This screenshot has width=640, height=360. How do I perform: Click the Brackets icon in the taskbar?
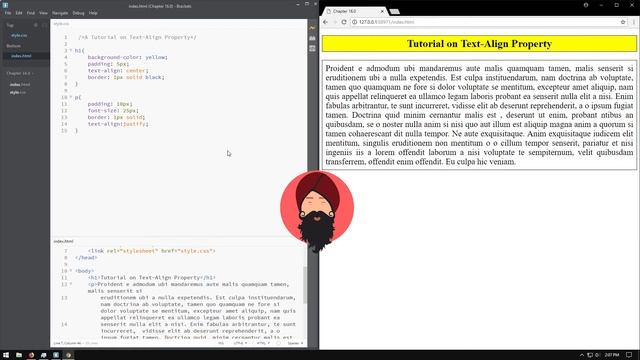(x=56, y=355)
